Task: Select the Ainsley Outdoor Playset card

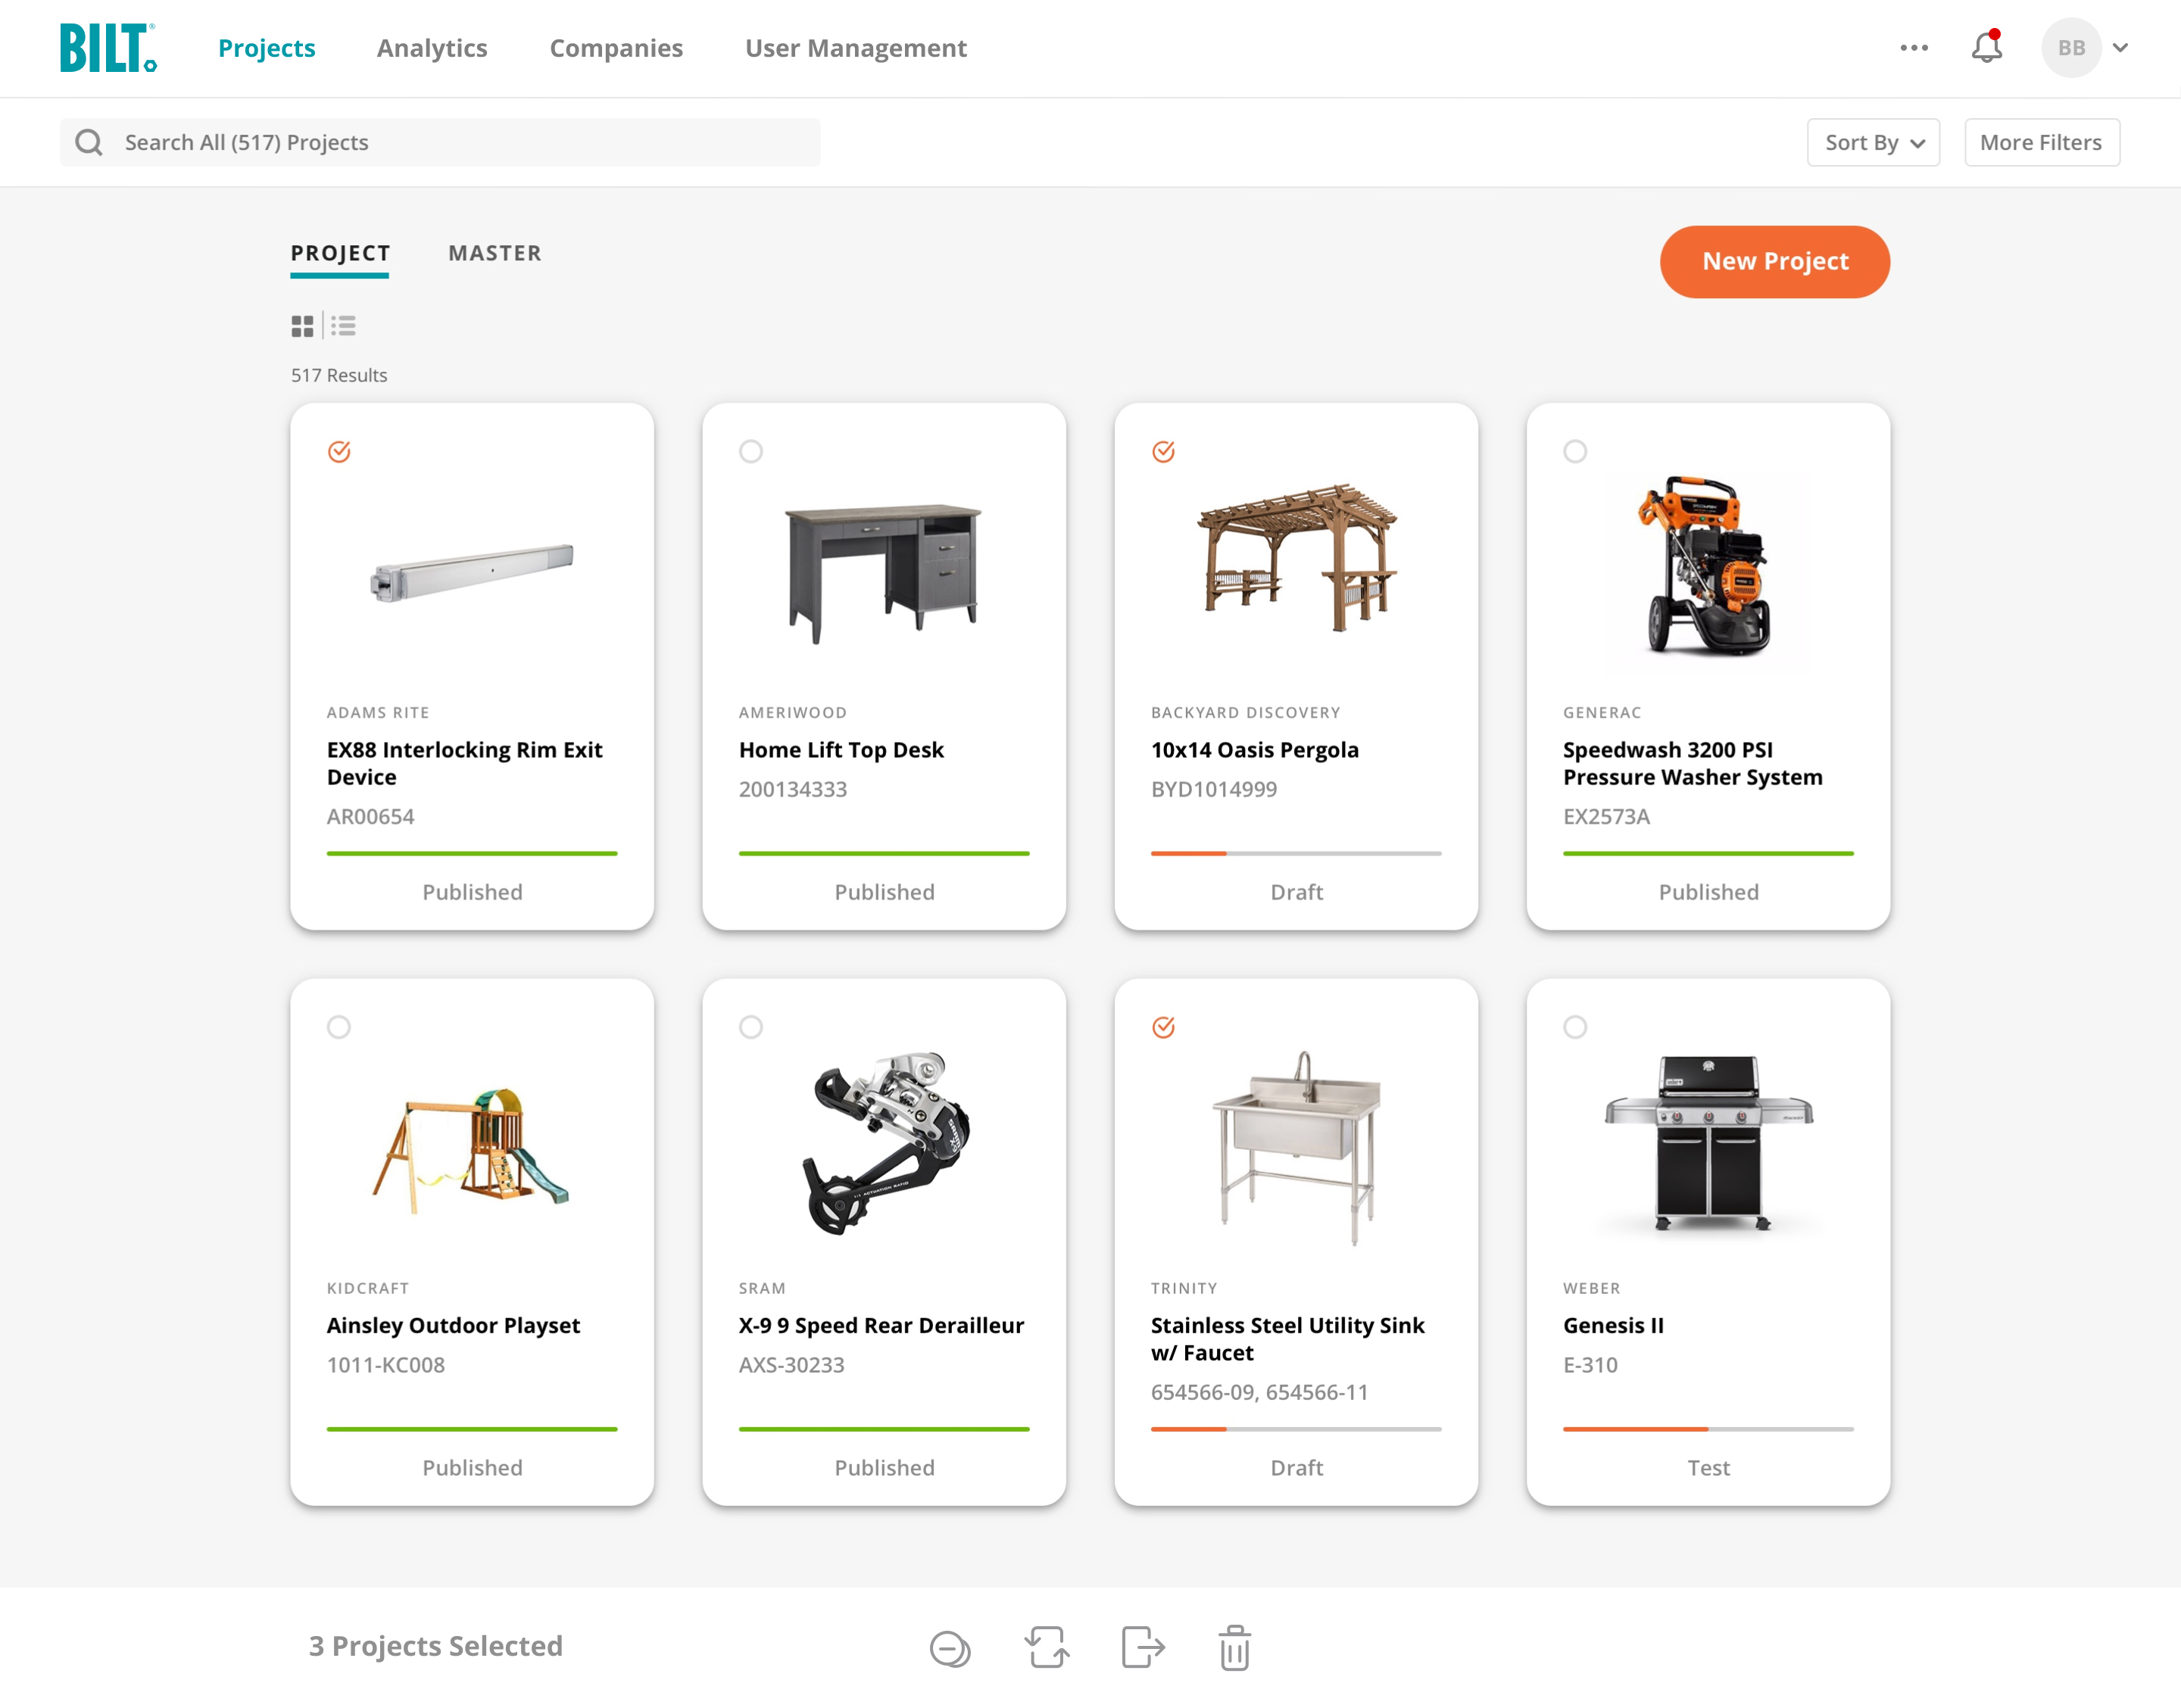Action: pos(339,1027)
